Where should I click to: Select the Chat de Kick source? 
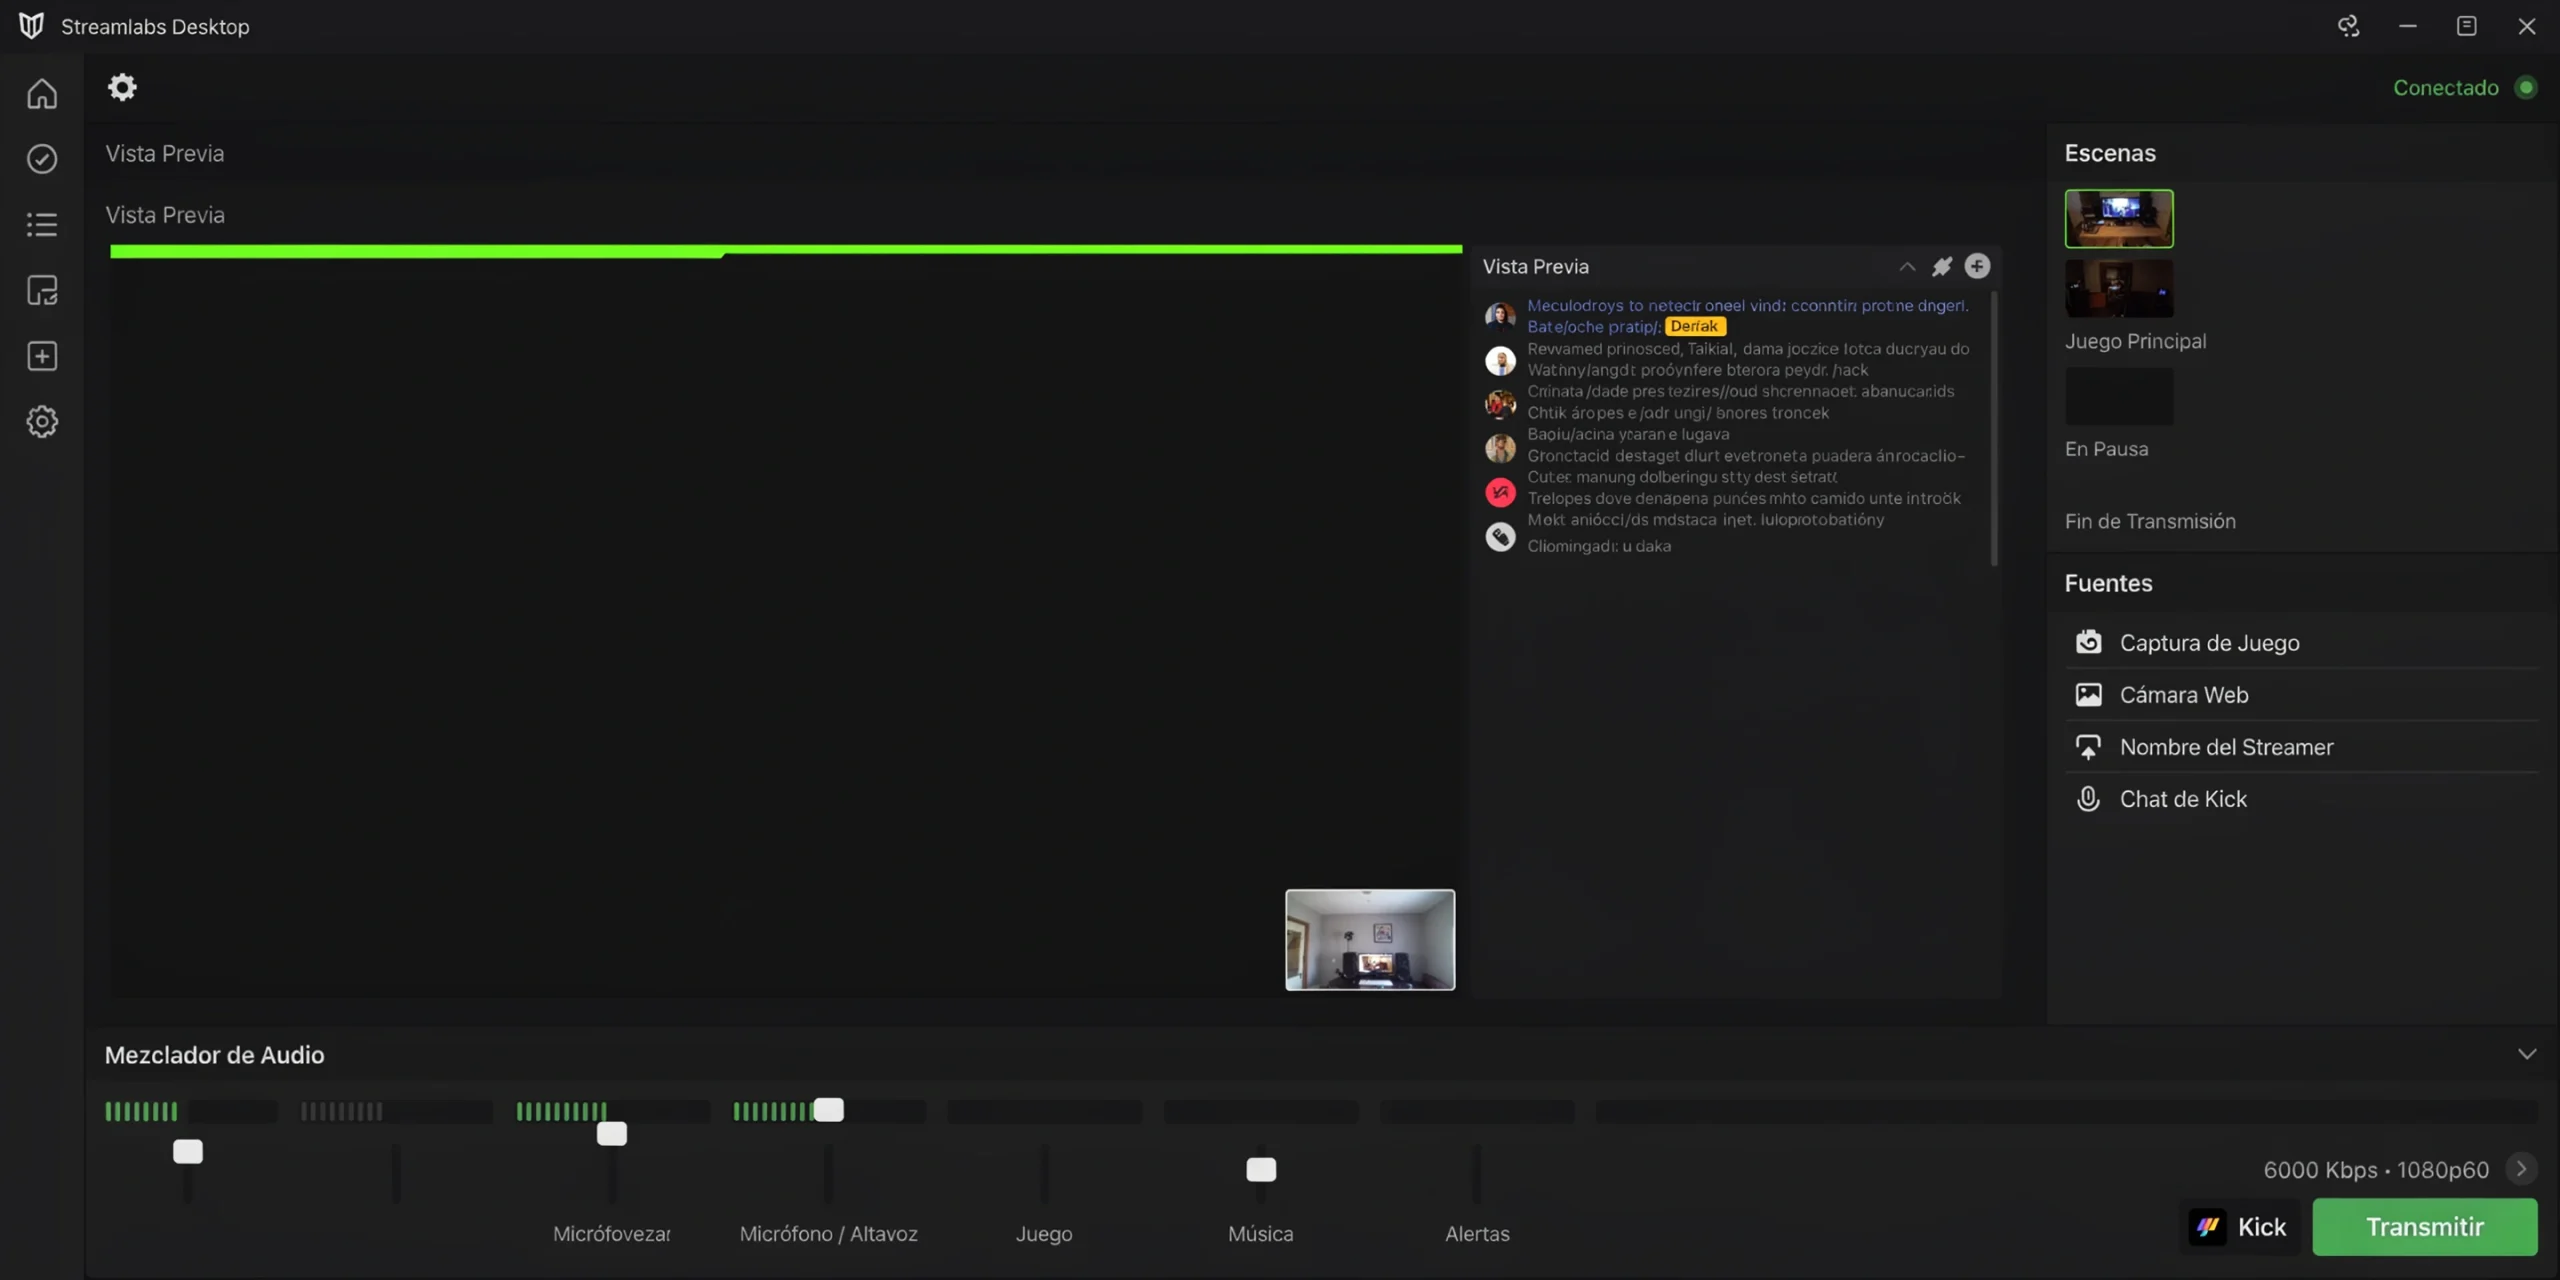[x=2302, y=798]
